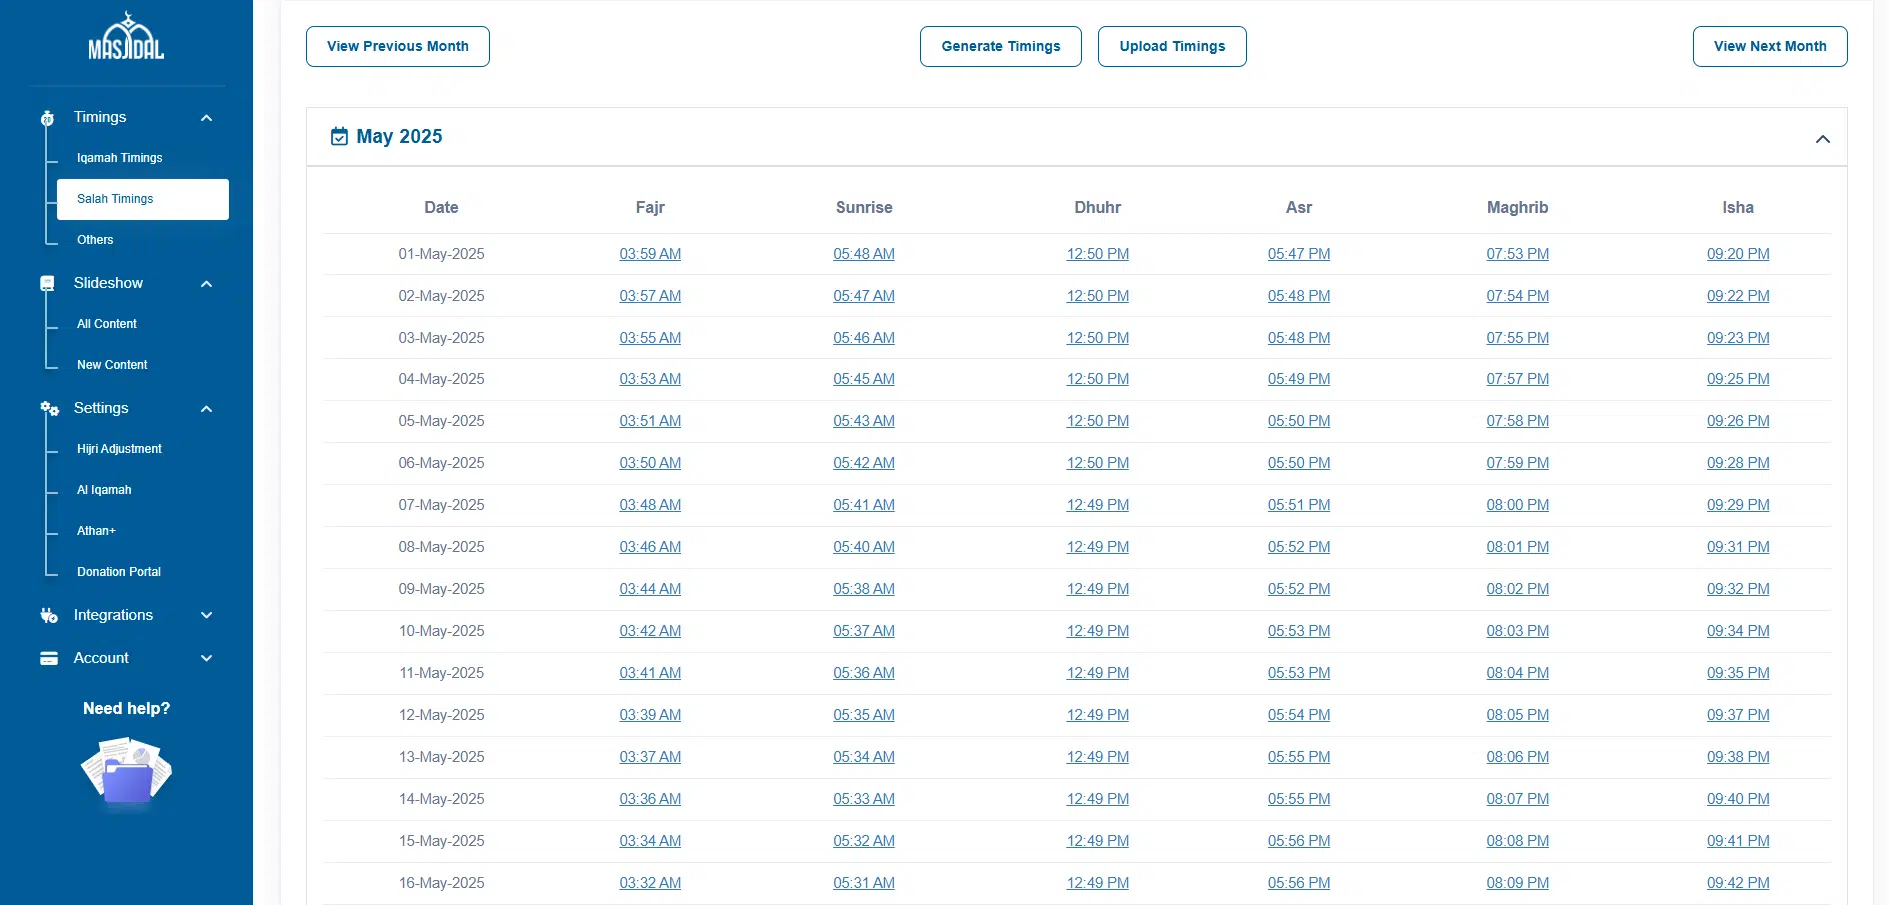Click the Settings gears icon
Viewport: 1890px width, 905px height.
[x=49, y=409]
